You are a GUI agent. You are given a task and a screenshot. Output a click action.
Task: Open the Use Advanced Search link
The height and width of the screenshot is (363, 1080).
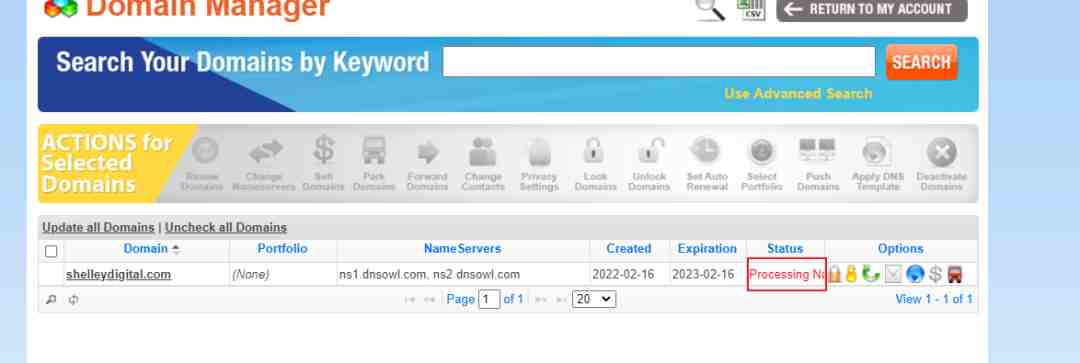[x=798, y=94]
